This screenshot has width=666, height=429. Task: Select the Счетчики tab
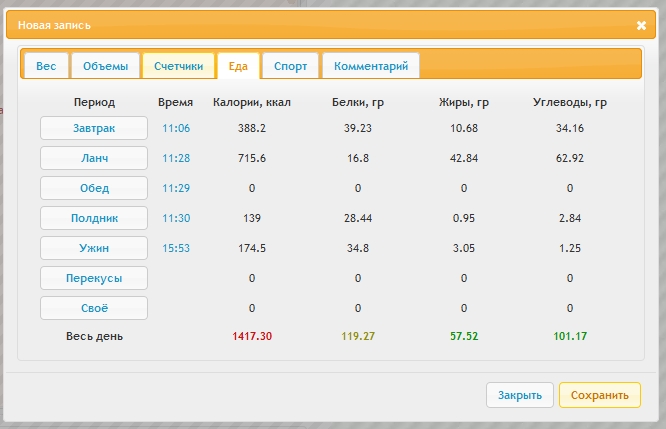coord(179,66)
